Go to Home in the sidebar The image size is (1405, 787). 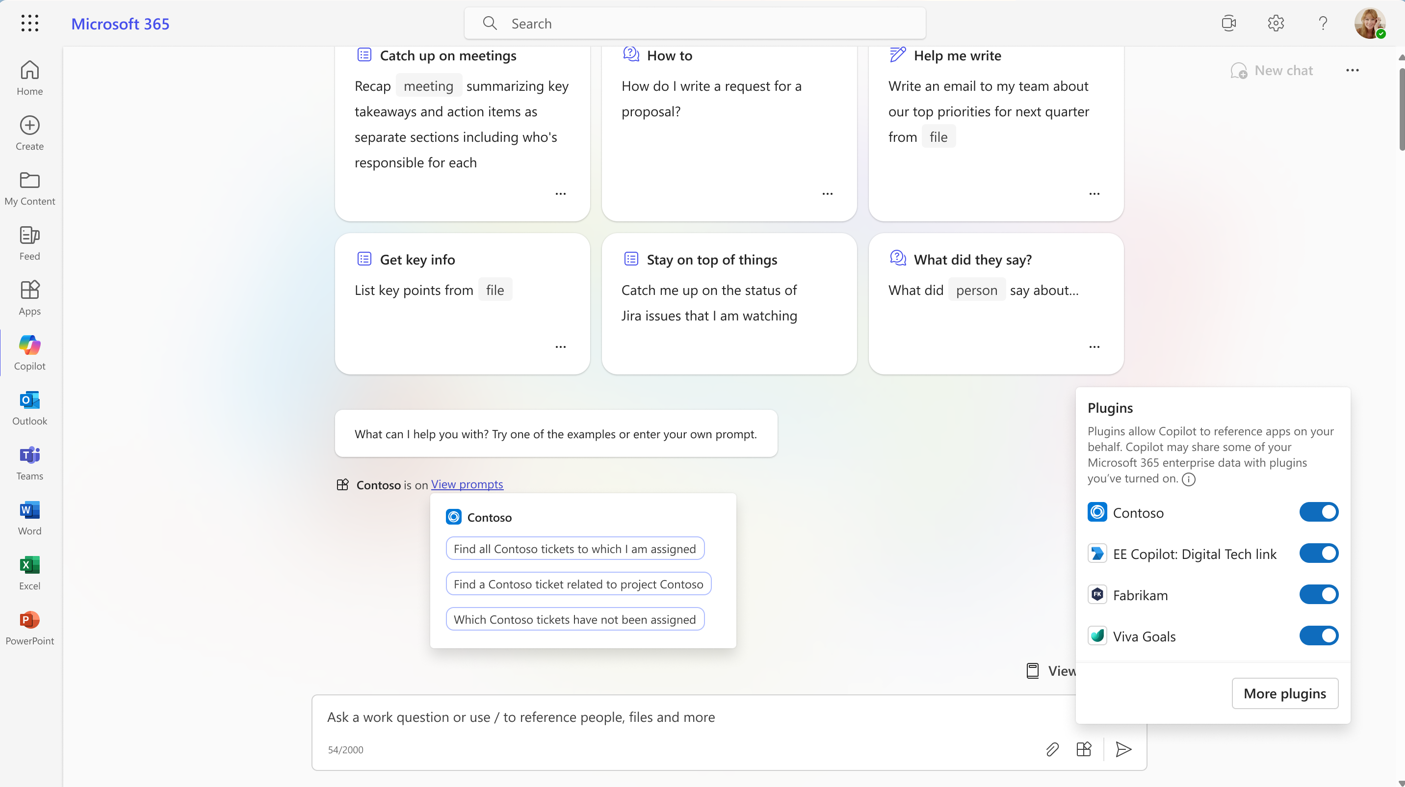point(30,78)
